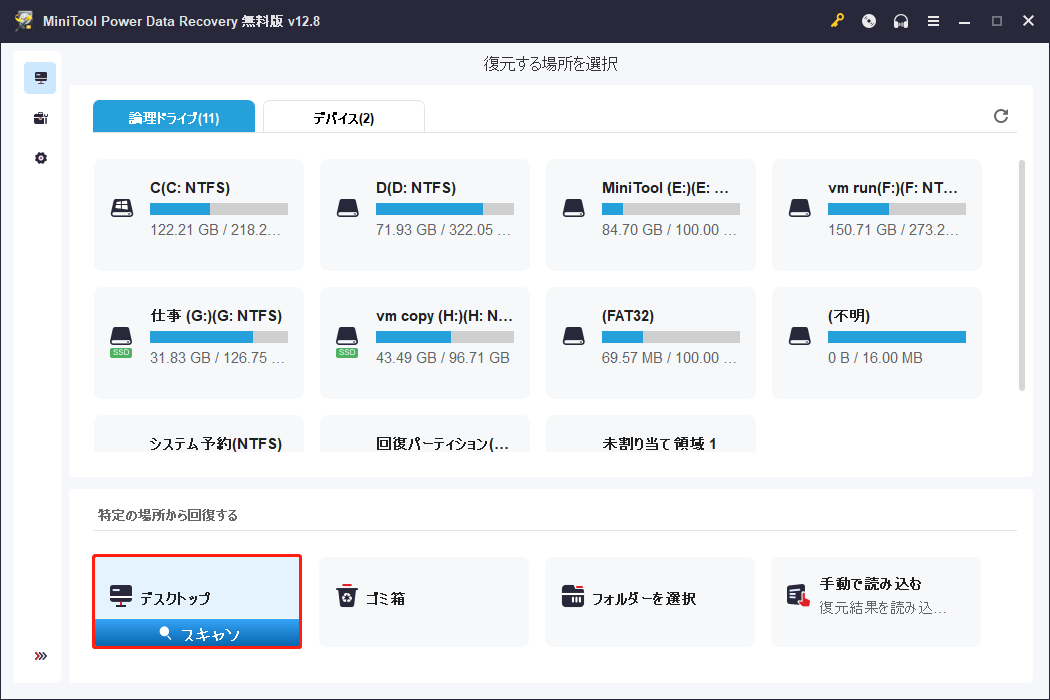
Task: Click the folder icon on フォルダーを選択 tile
Action: 573,595
